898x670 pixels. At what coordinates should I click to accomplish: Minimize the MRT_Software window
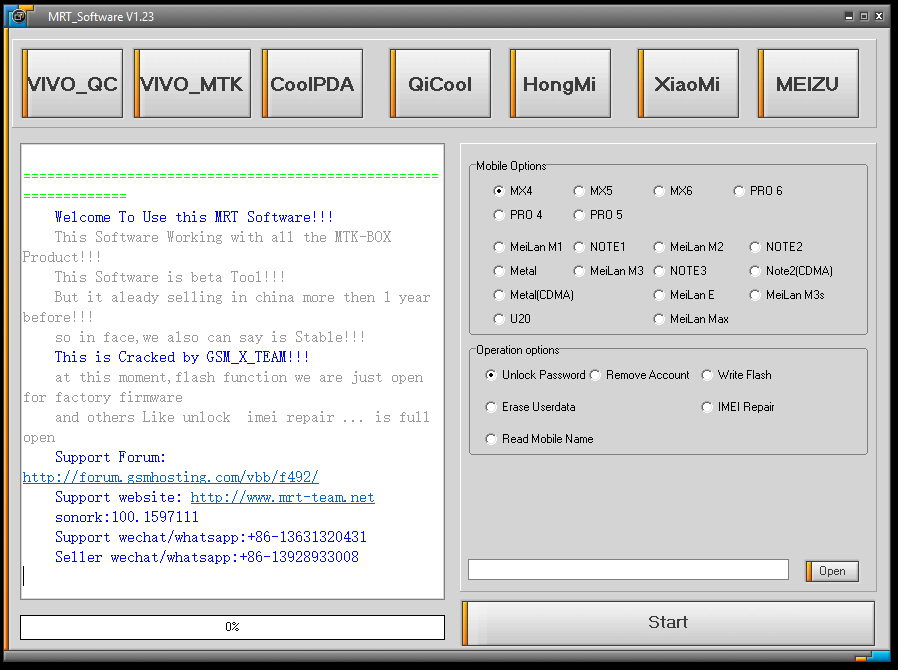[849, 16]
